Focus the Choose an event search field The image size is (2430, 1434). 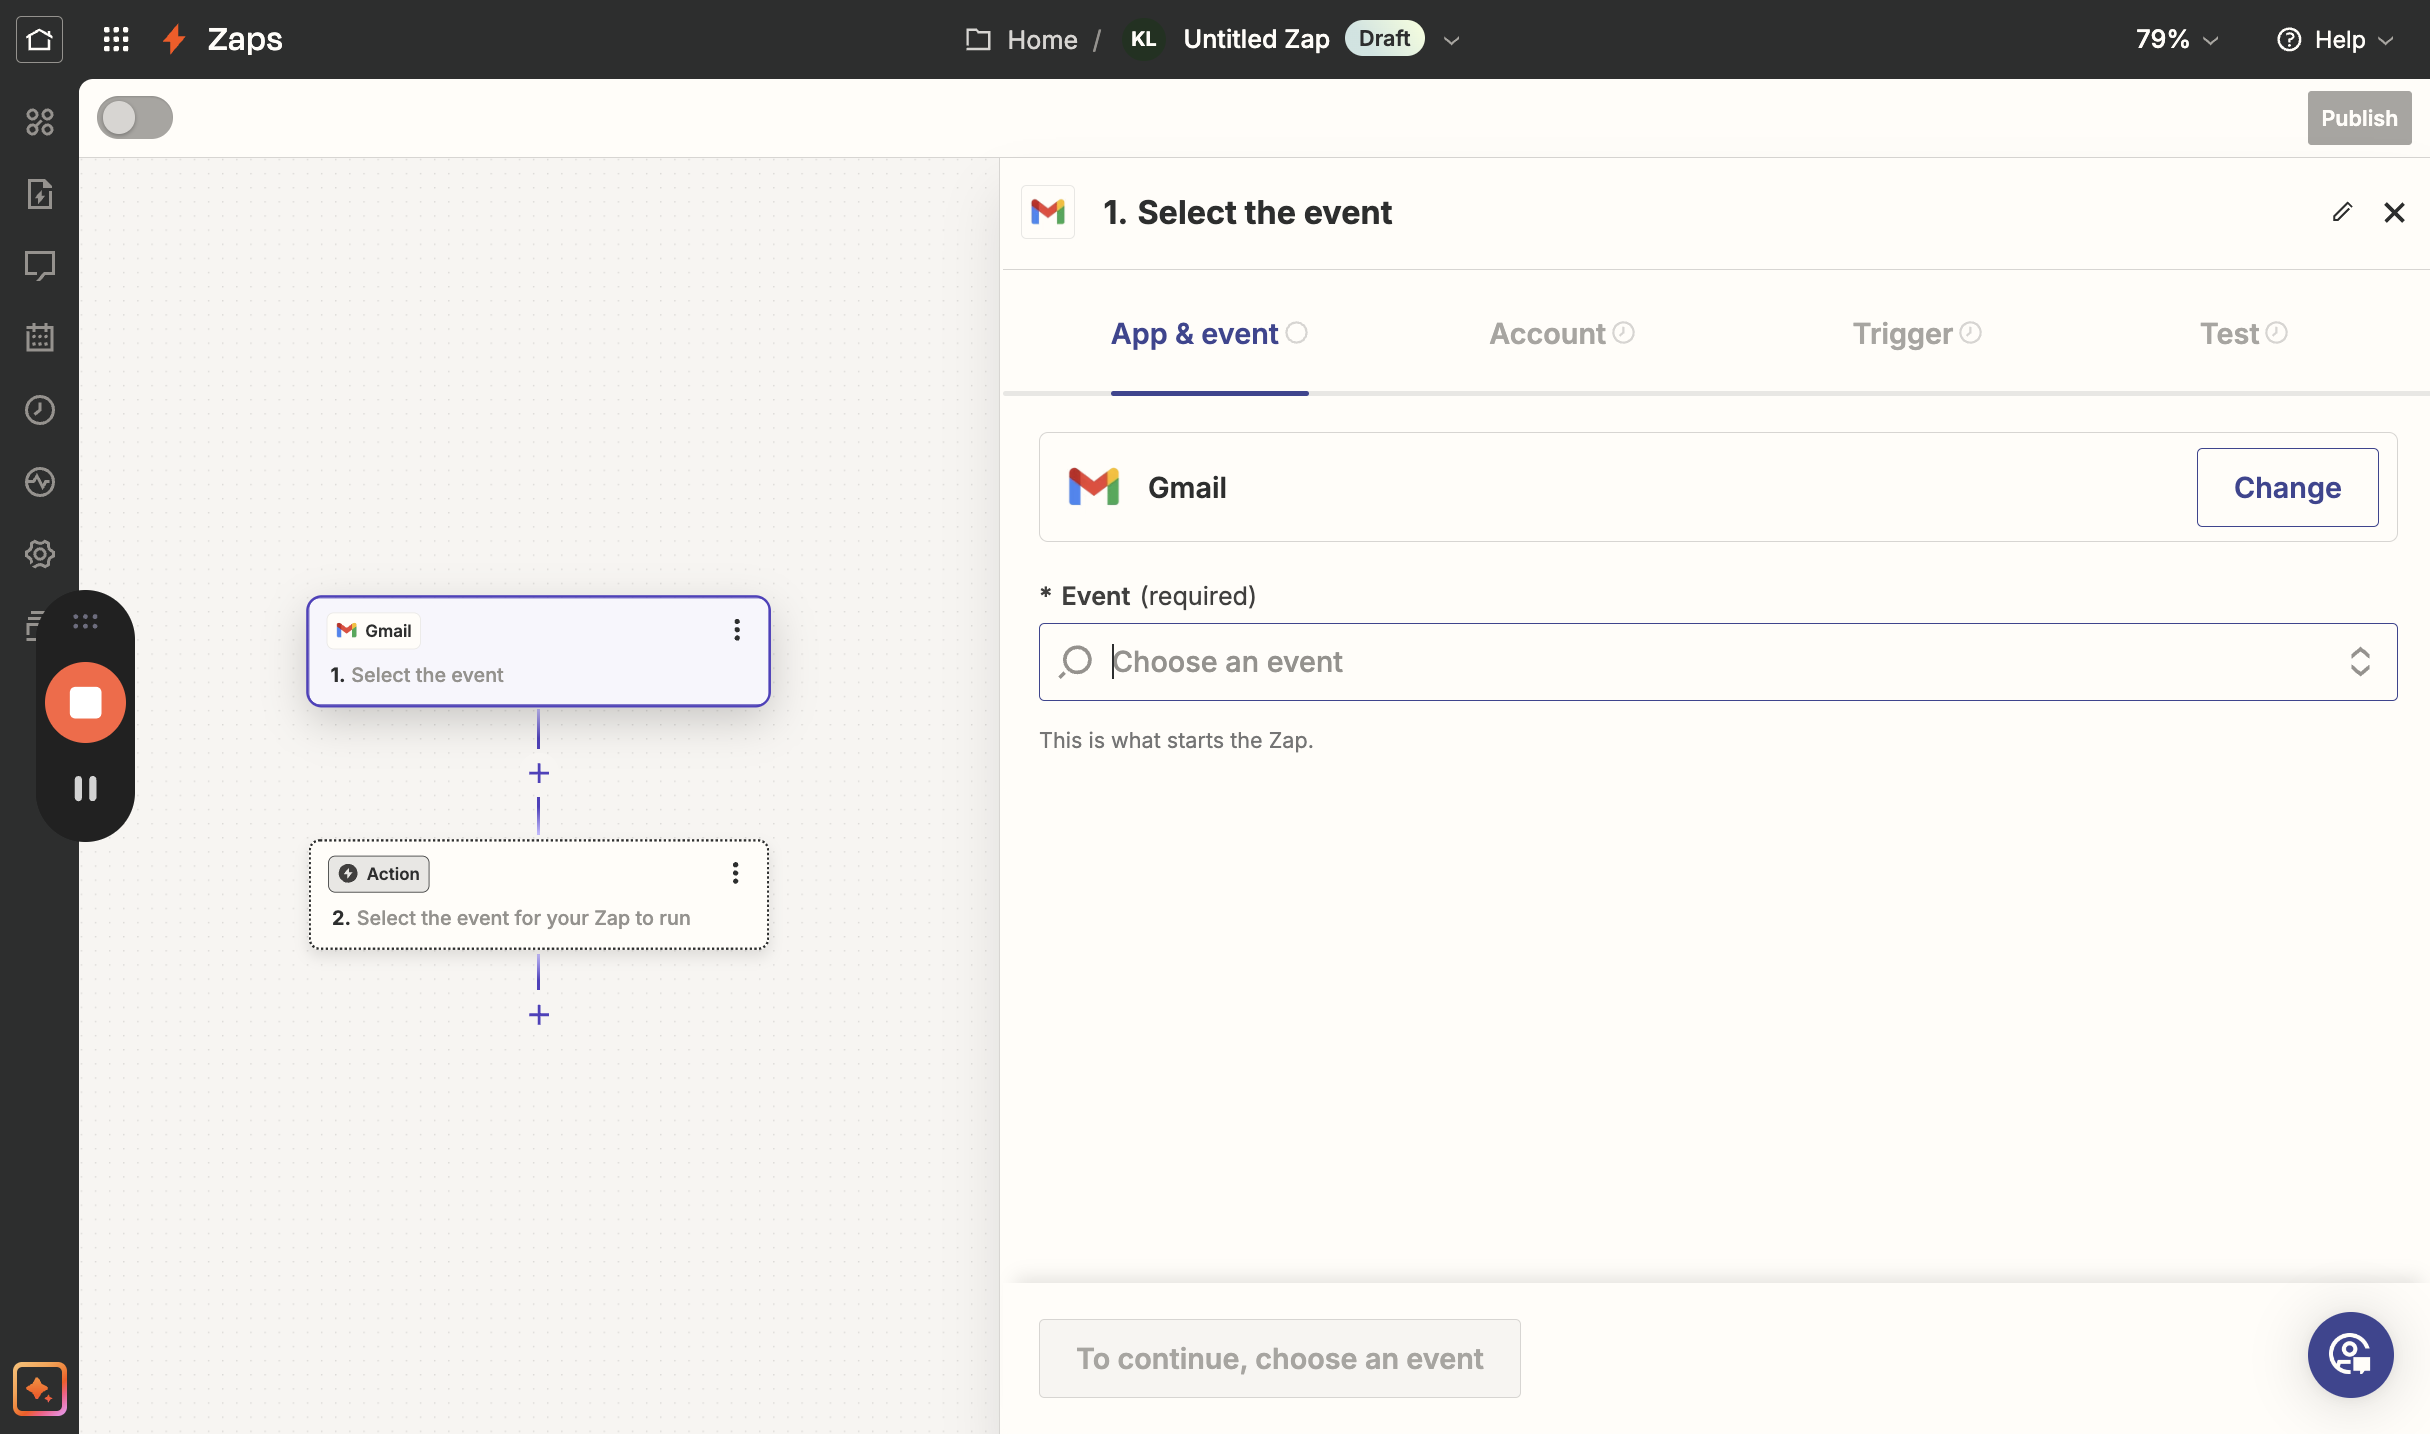(x=1718, y=661)
